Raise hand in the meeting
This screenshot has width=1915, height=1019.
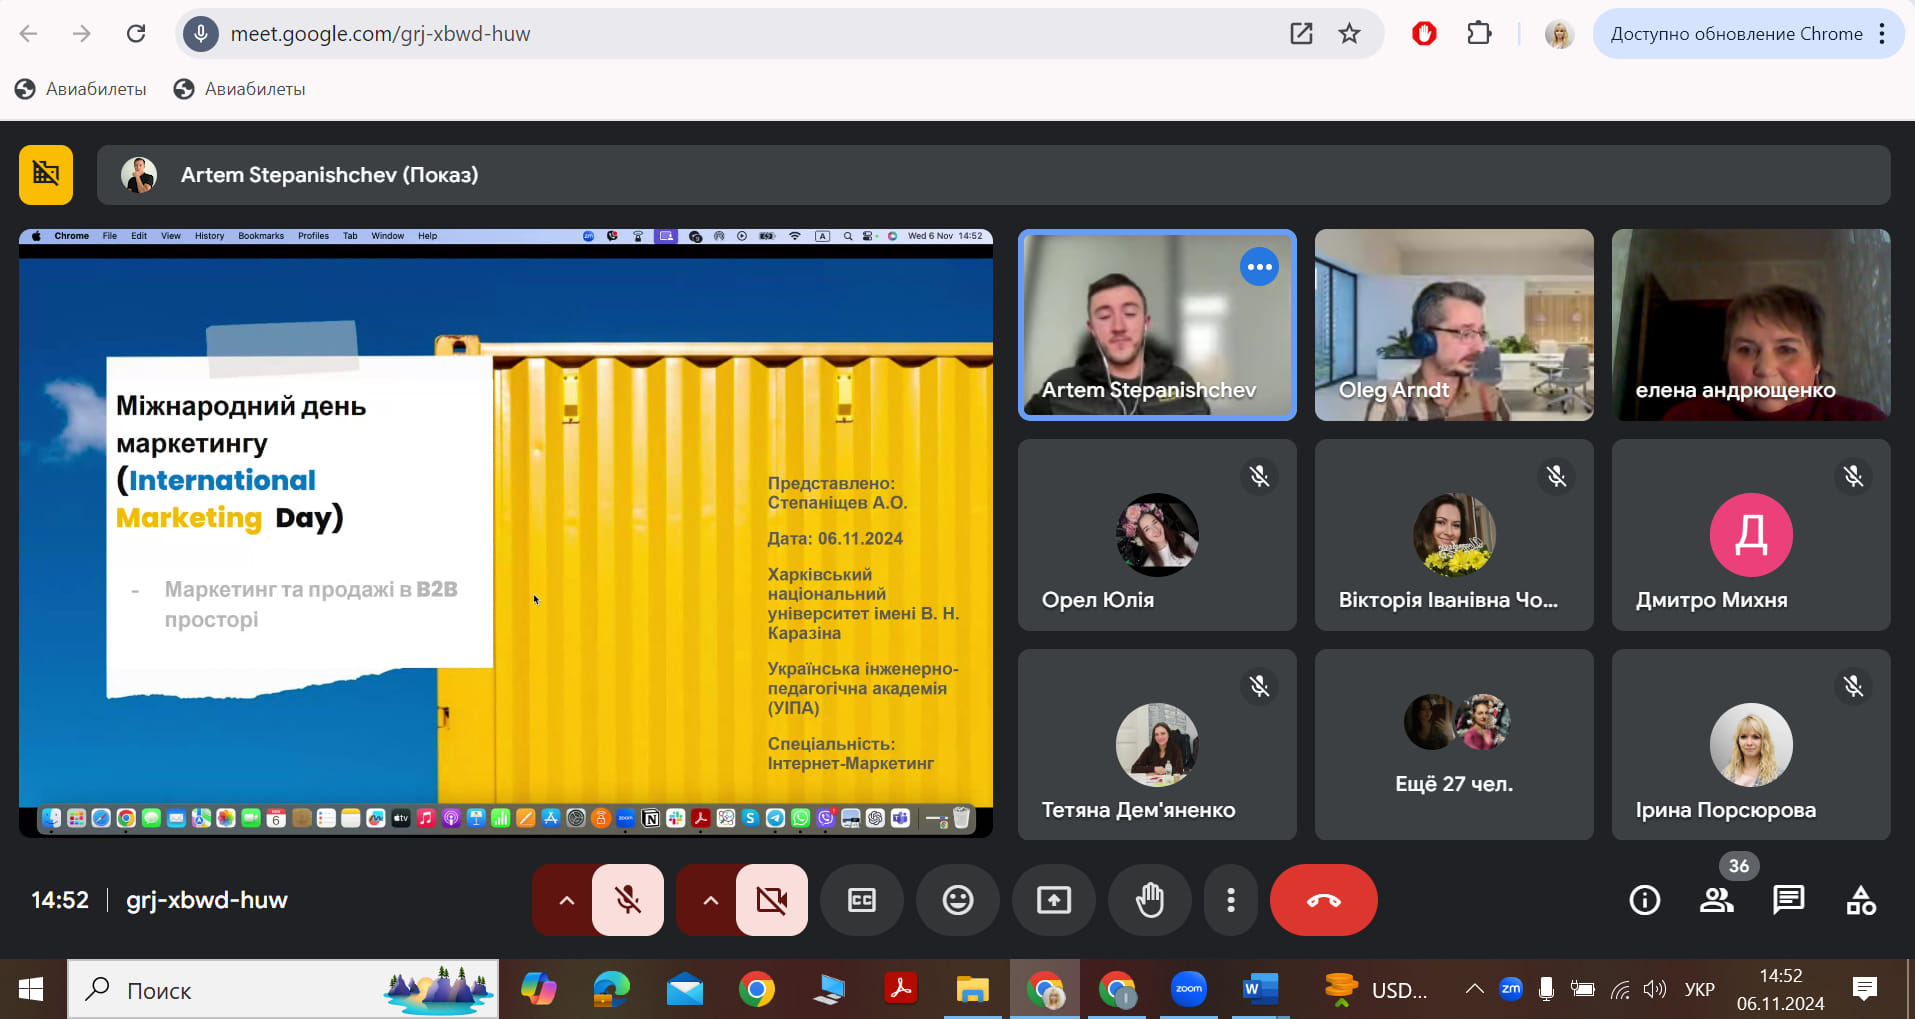coord(1149,900)
